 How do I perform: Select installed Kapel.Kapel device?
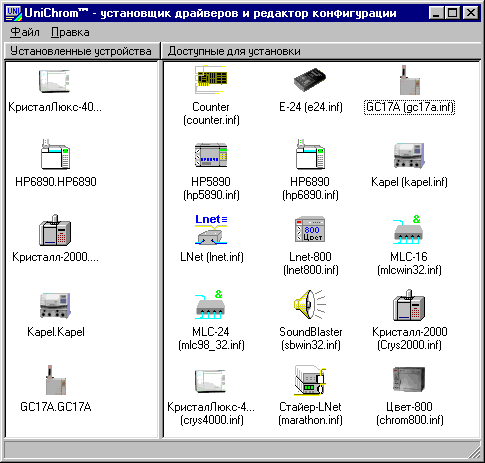[x=55, y=305]
